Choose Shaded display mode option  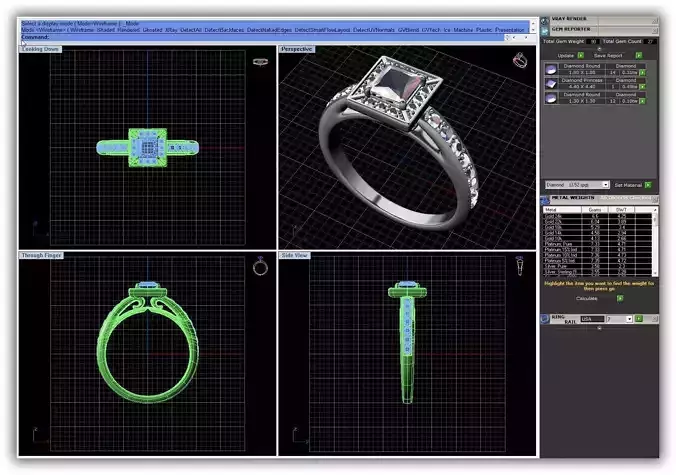click(106, 30)
